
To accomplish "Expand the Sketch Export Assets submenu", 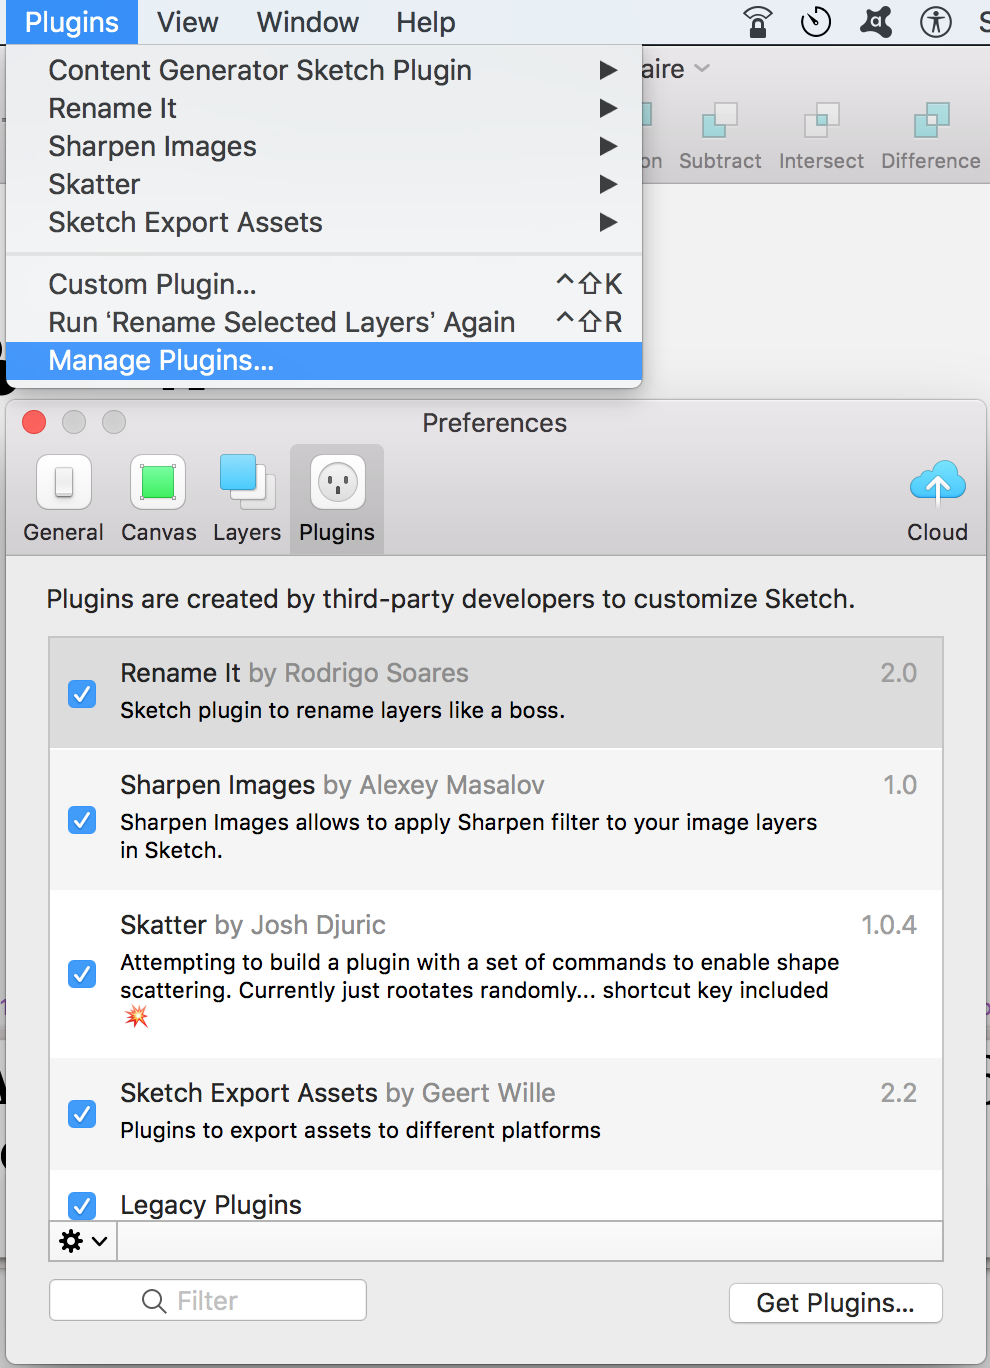I will point(324,222).
